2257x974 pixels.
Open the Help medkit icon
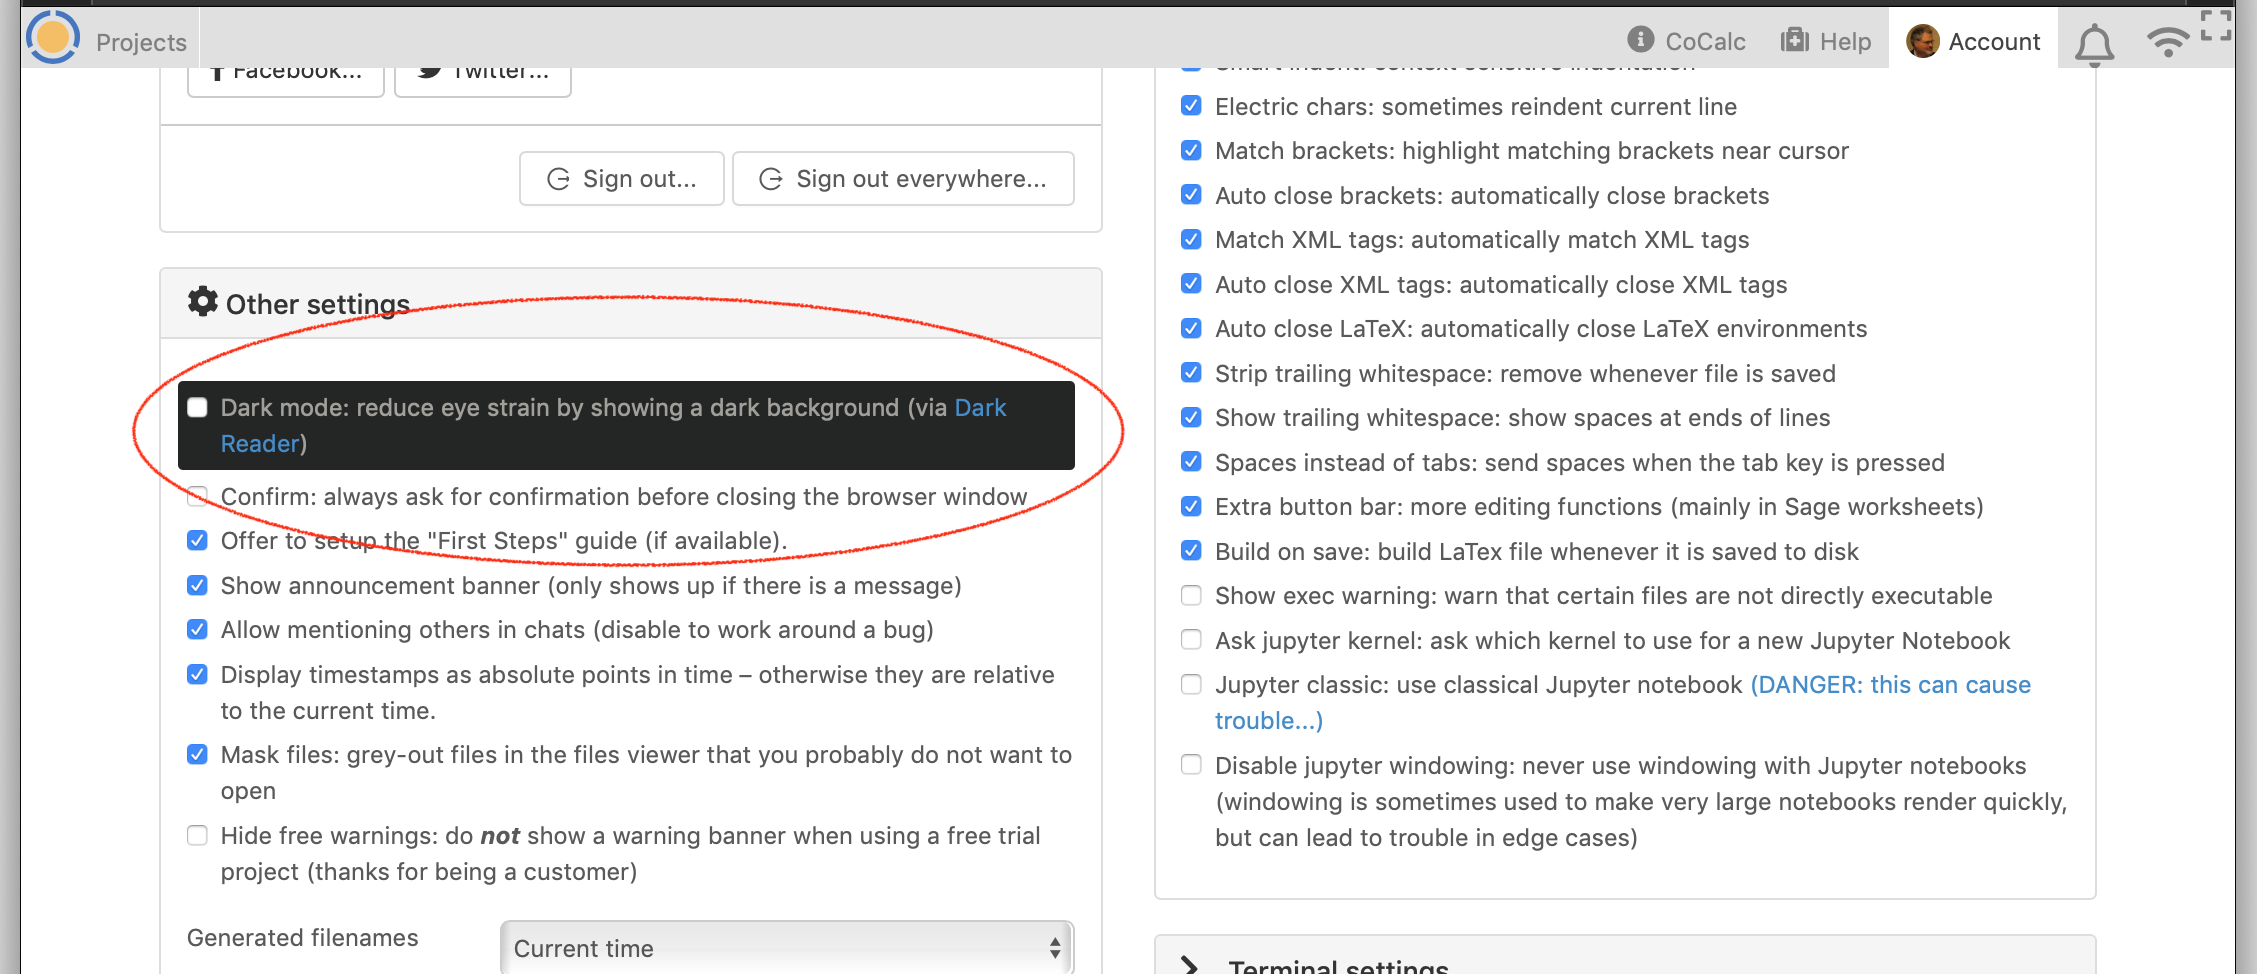(x=1795, y=40)
